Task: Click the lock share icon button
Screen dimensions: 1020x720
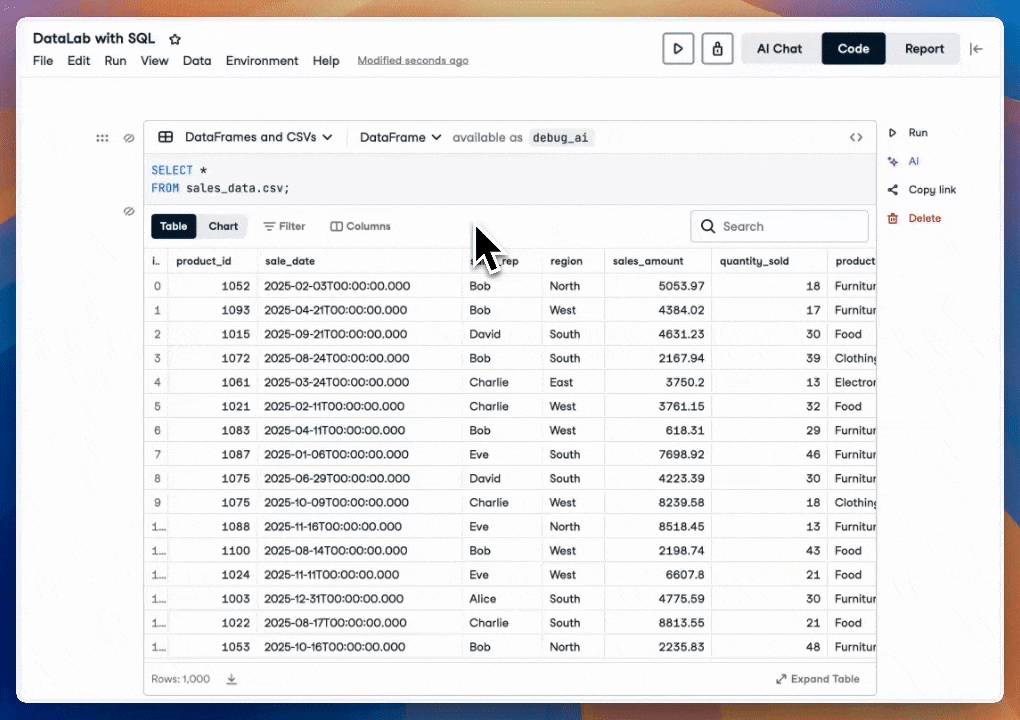Action: pos(718,49)
